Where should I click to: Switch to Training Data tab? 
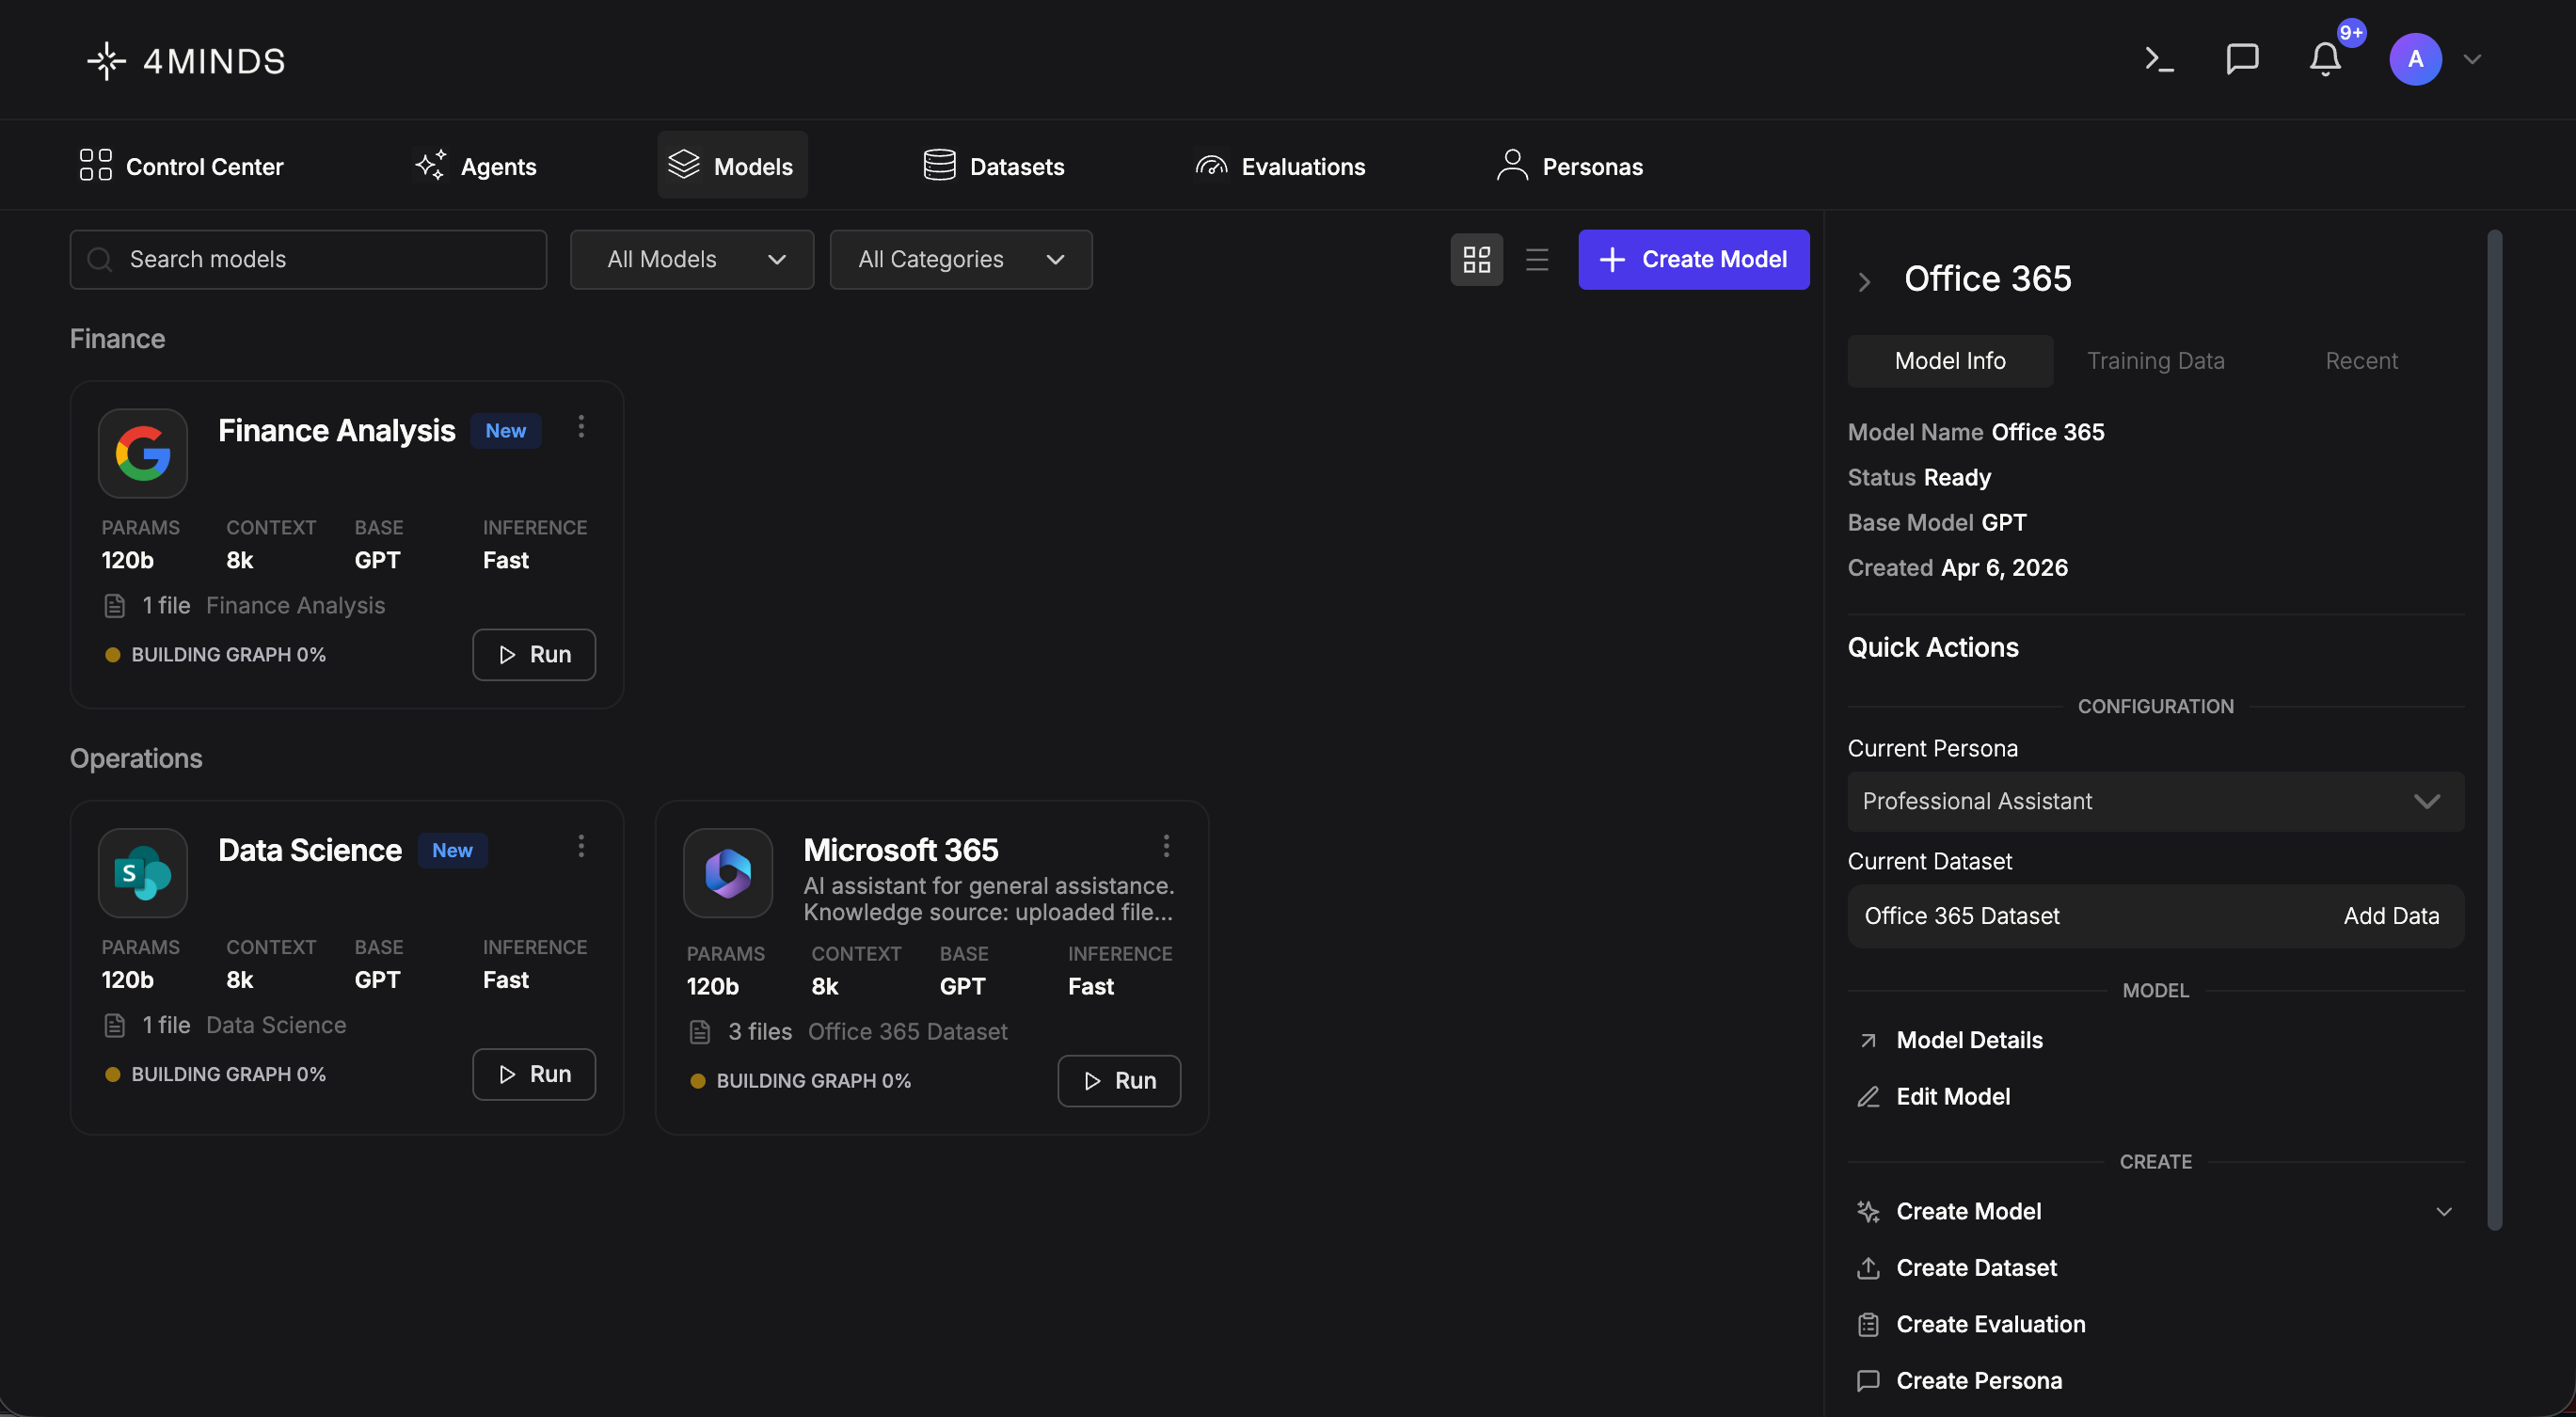[x=2155, y=361]
